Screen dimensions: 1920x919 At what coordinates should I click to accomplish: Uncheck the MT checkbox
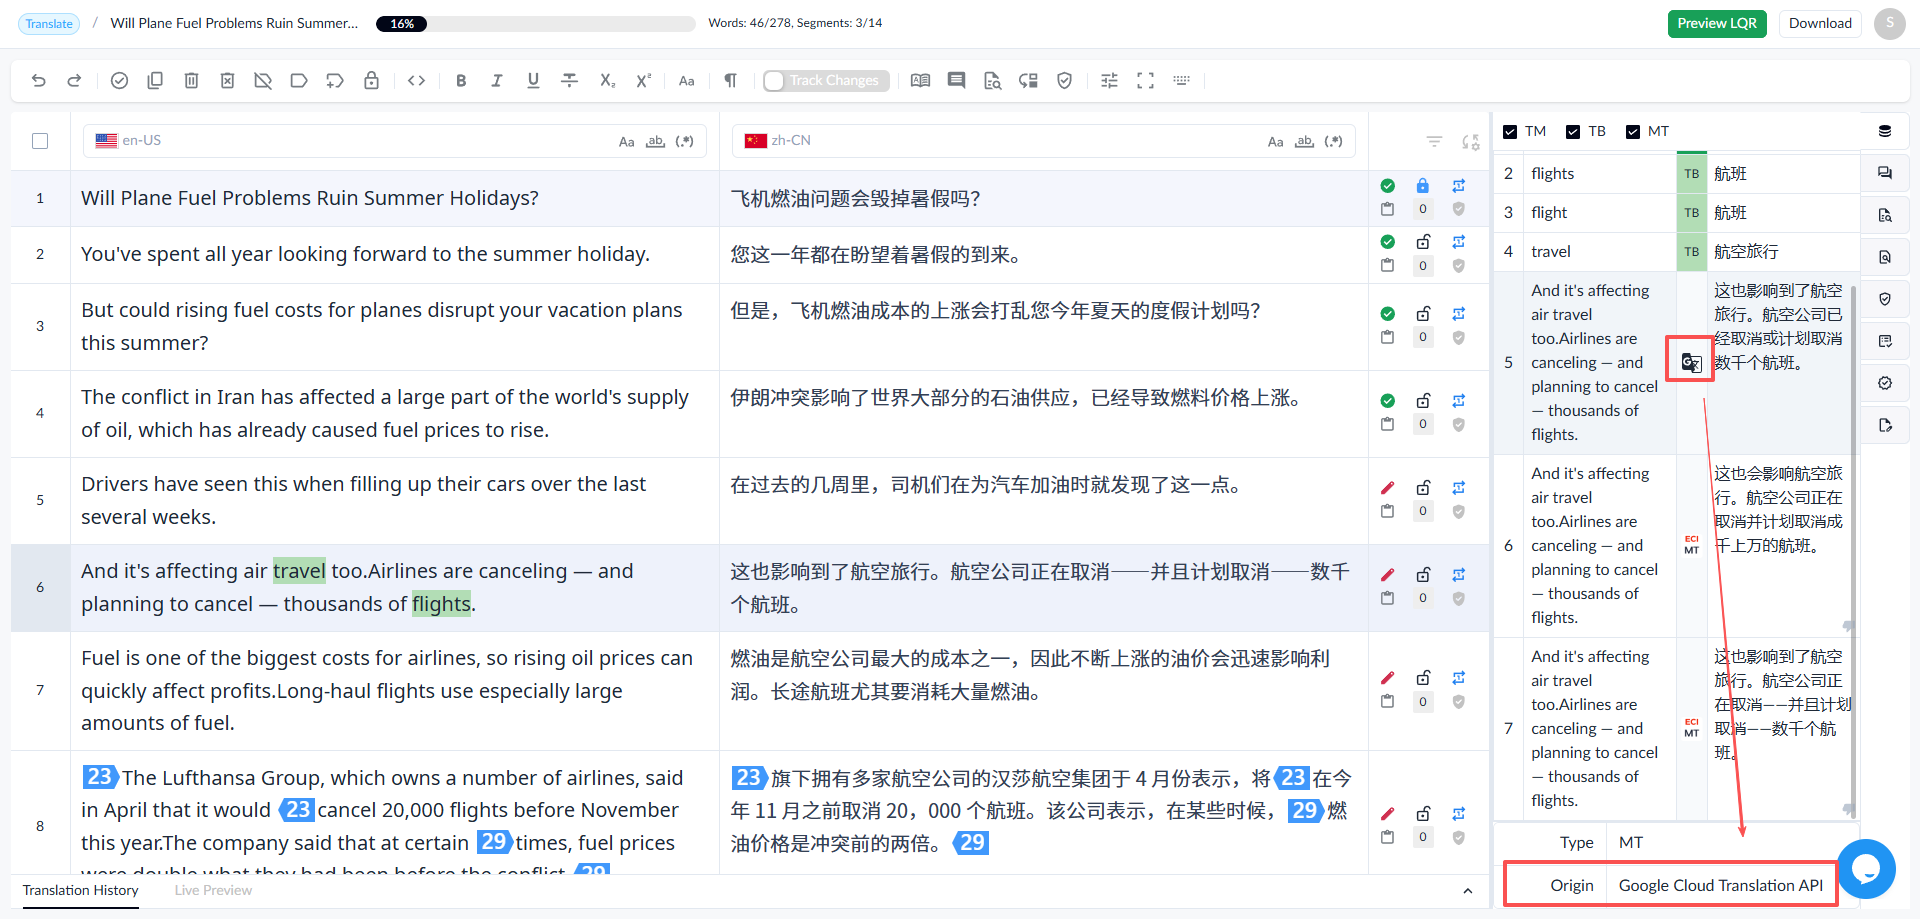pos(1633,132)
